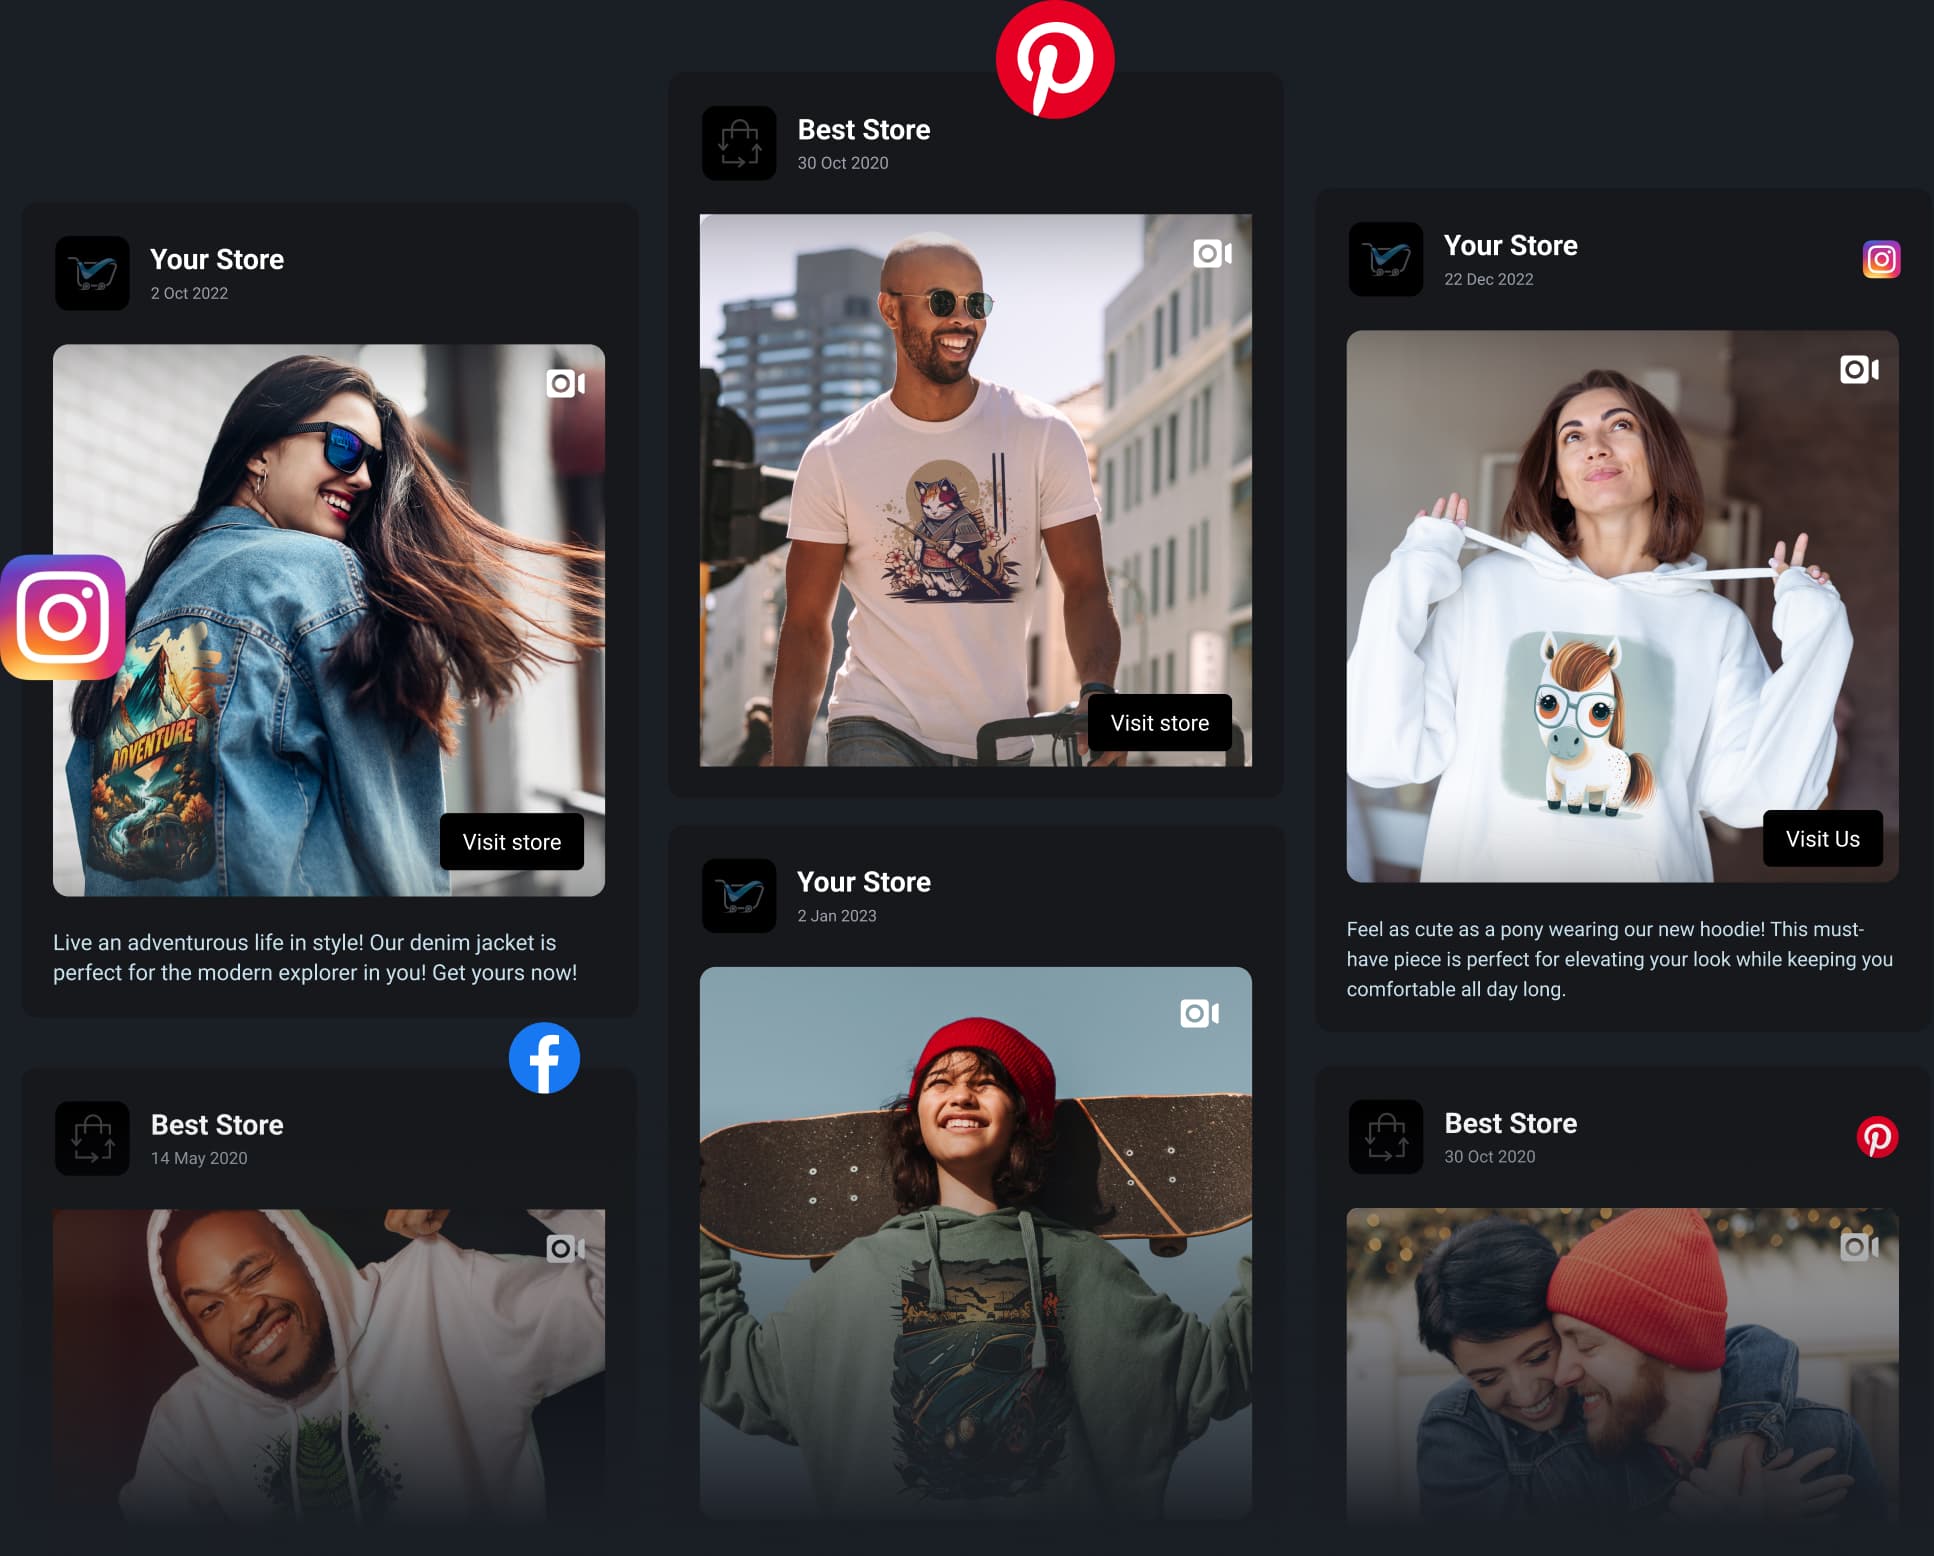Screen dimensions: 1934x1556
Task: Click the video icon on the white hoodie man photo
Action: (565, 1248)
